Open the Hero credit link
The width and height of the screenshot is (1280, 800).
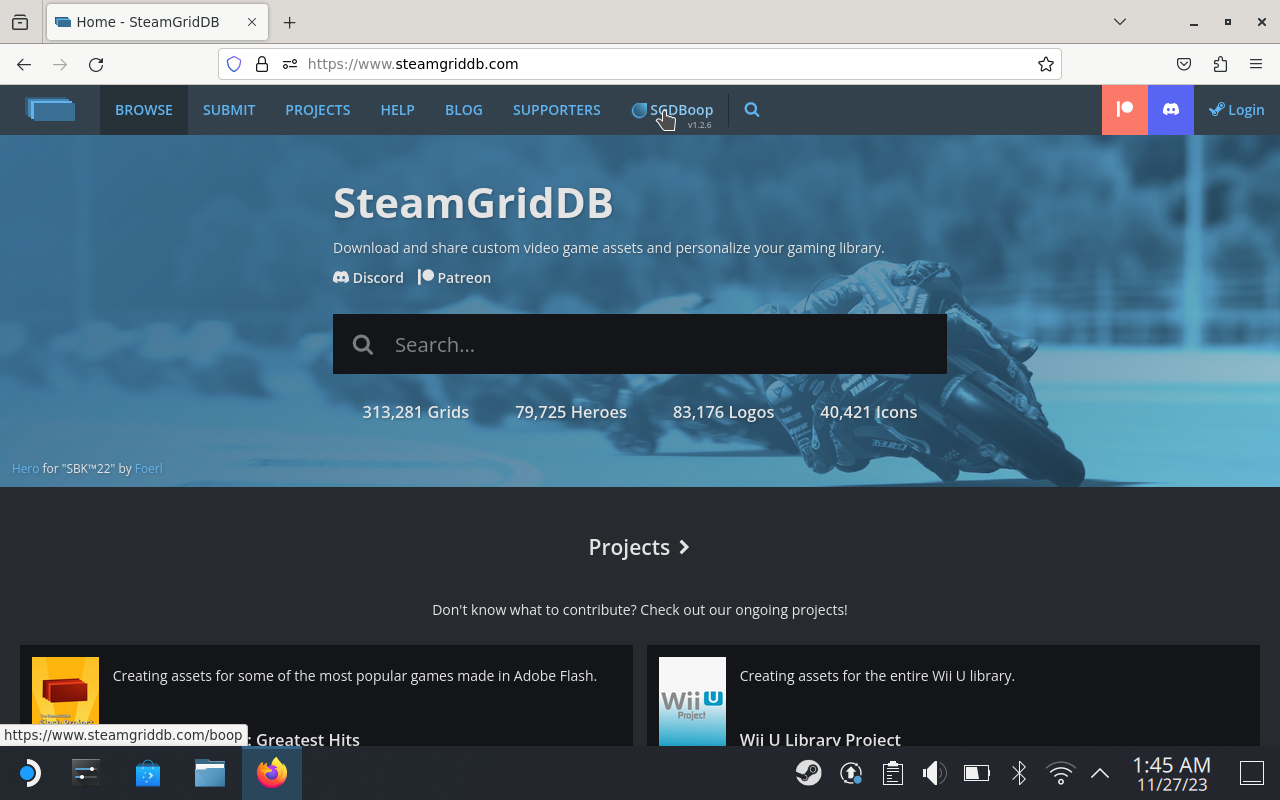click(25, 468)
